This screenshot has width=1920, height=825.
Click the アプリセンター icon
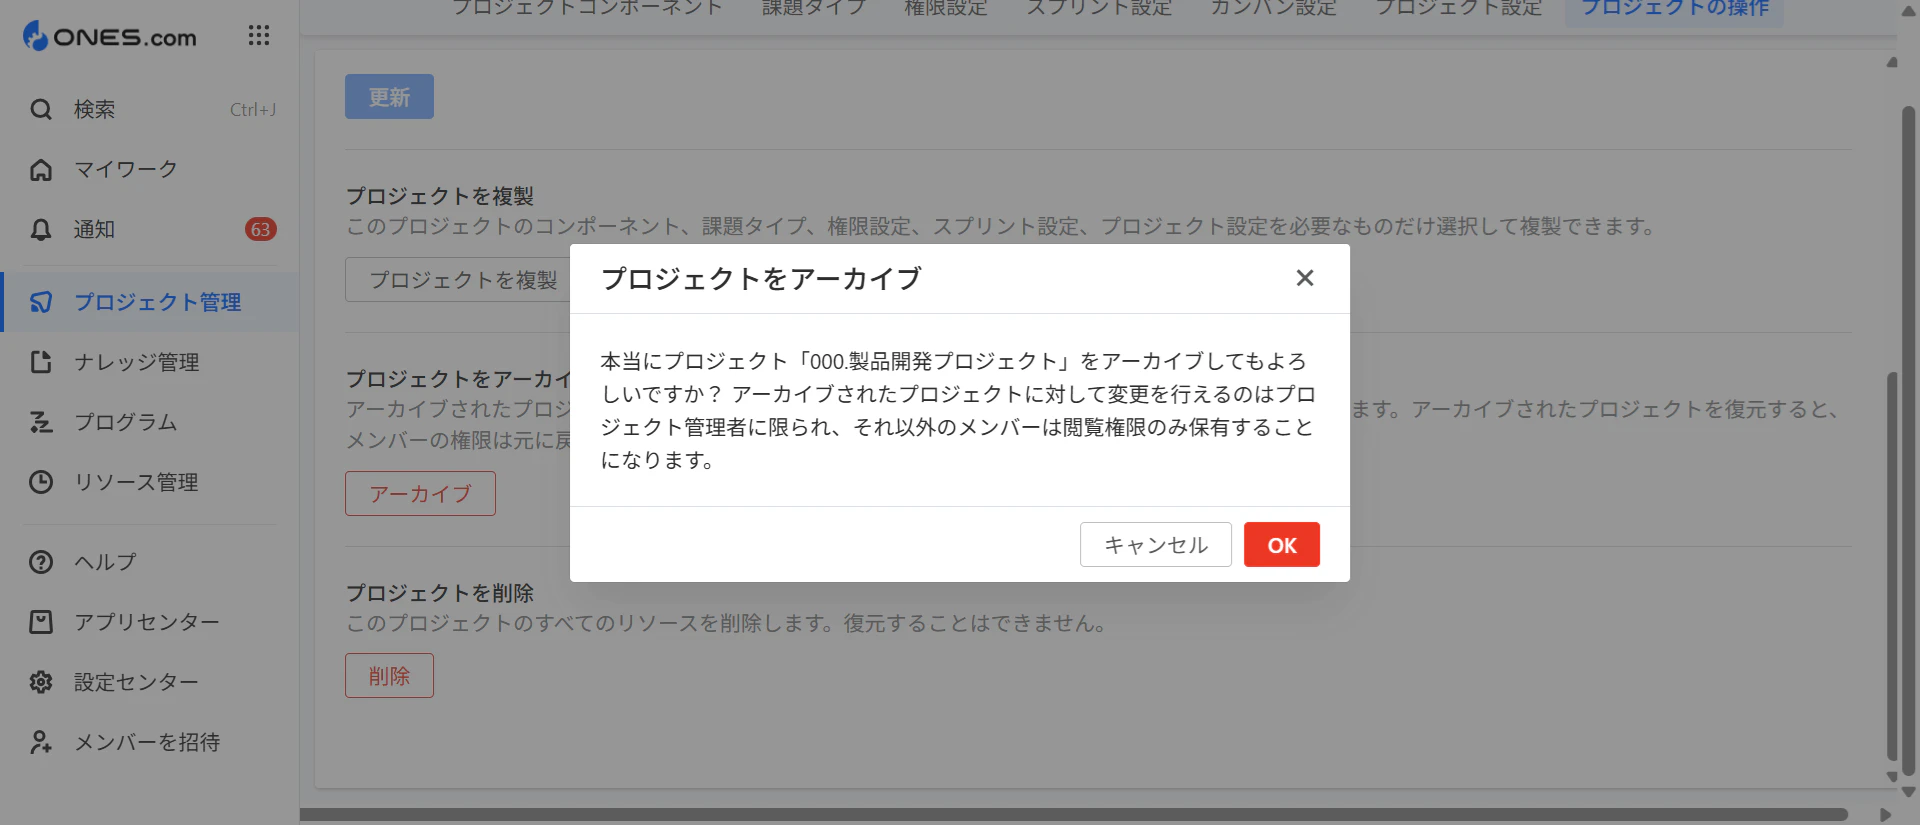pos(41,622)
